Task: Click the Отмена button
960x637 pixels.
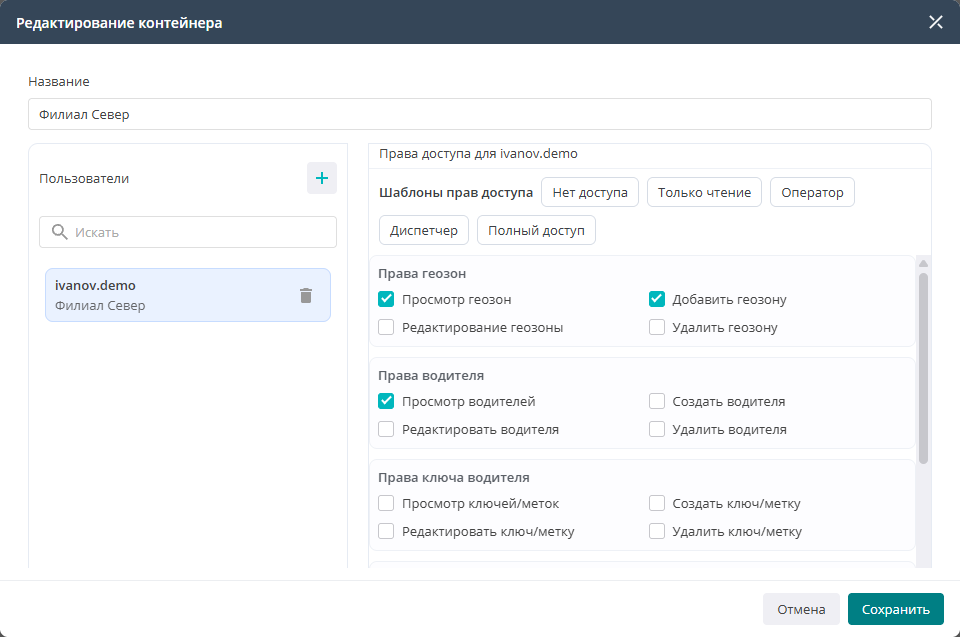Action: 801,609
